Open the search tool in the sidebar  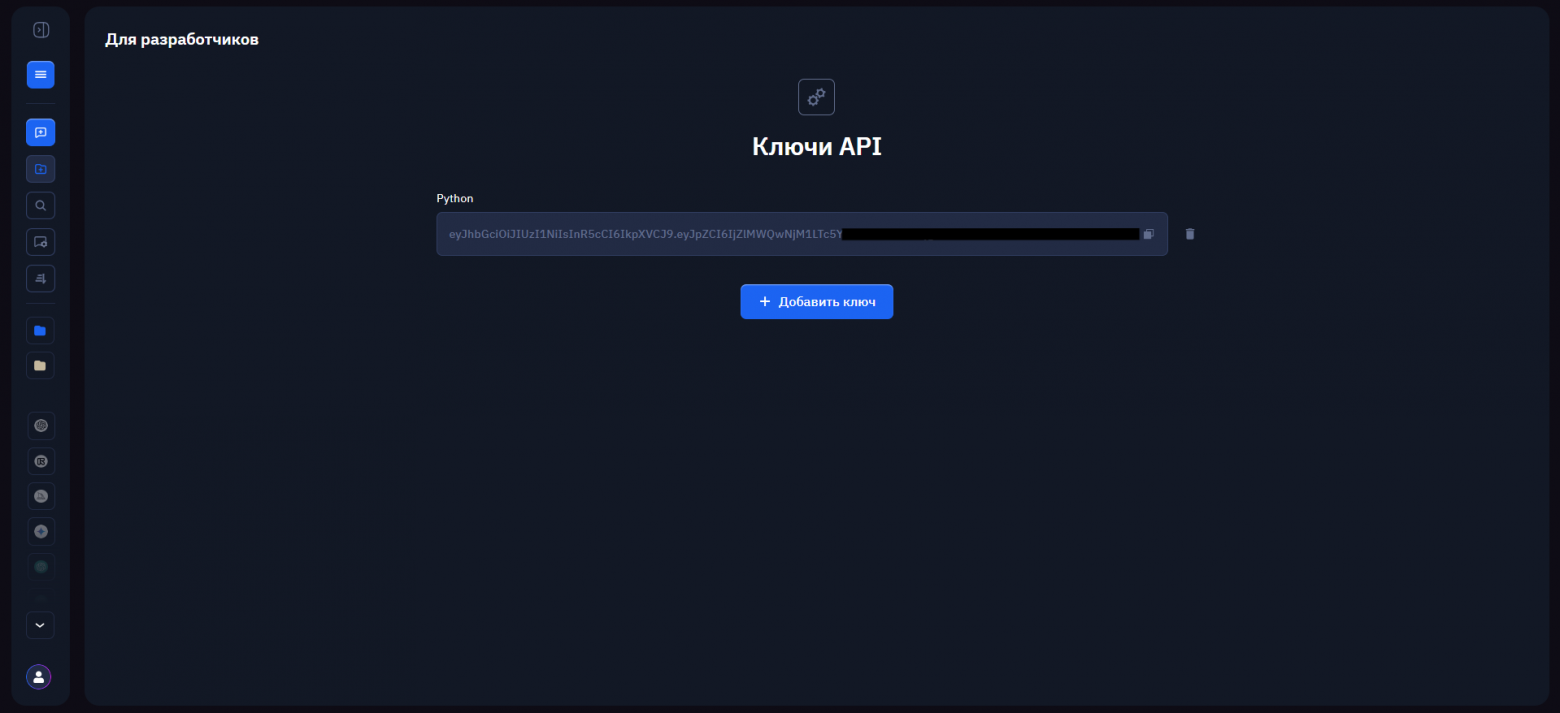40,205
